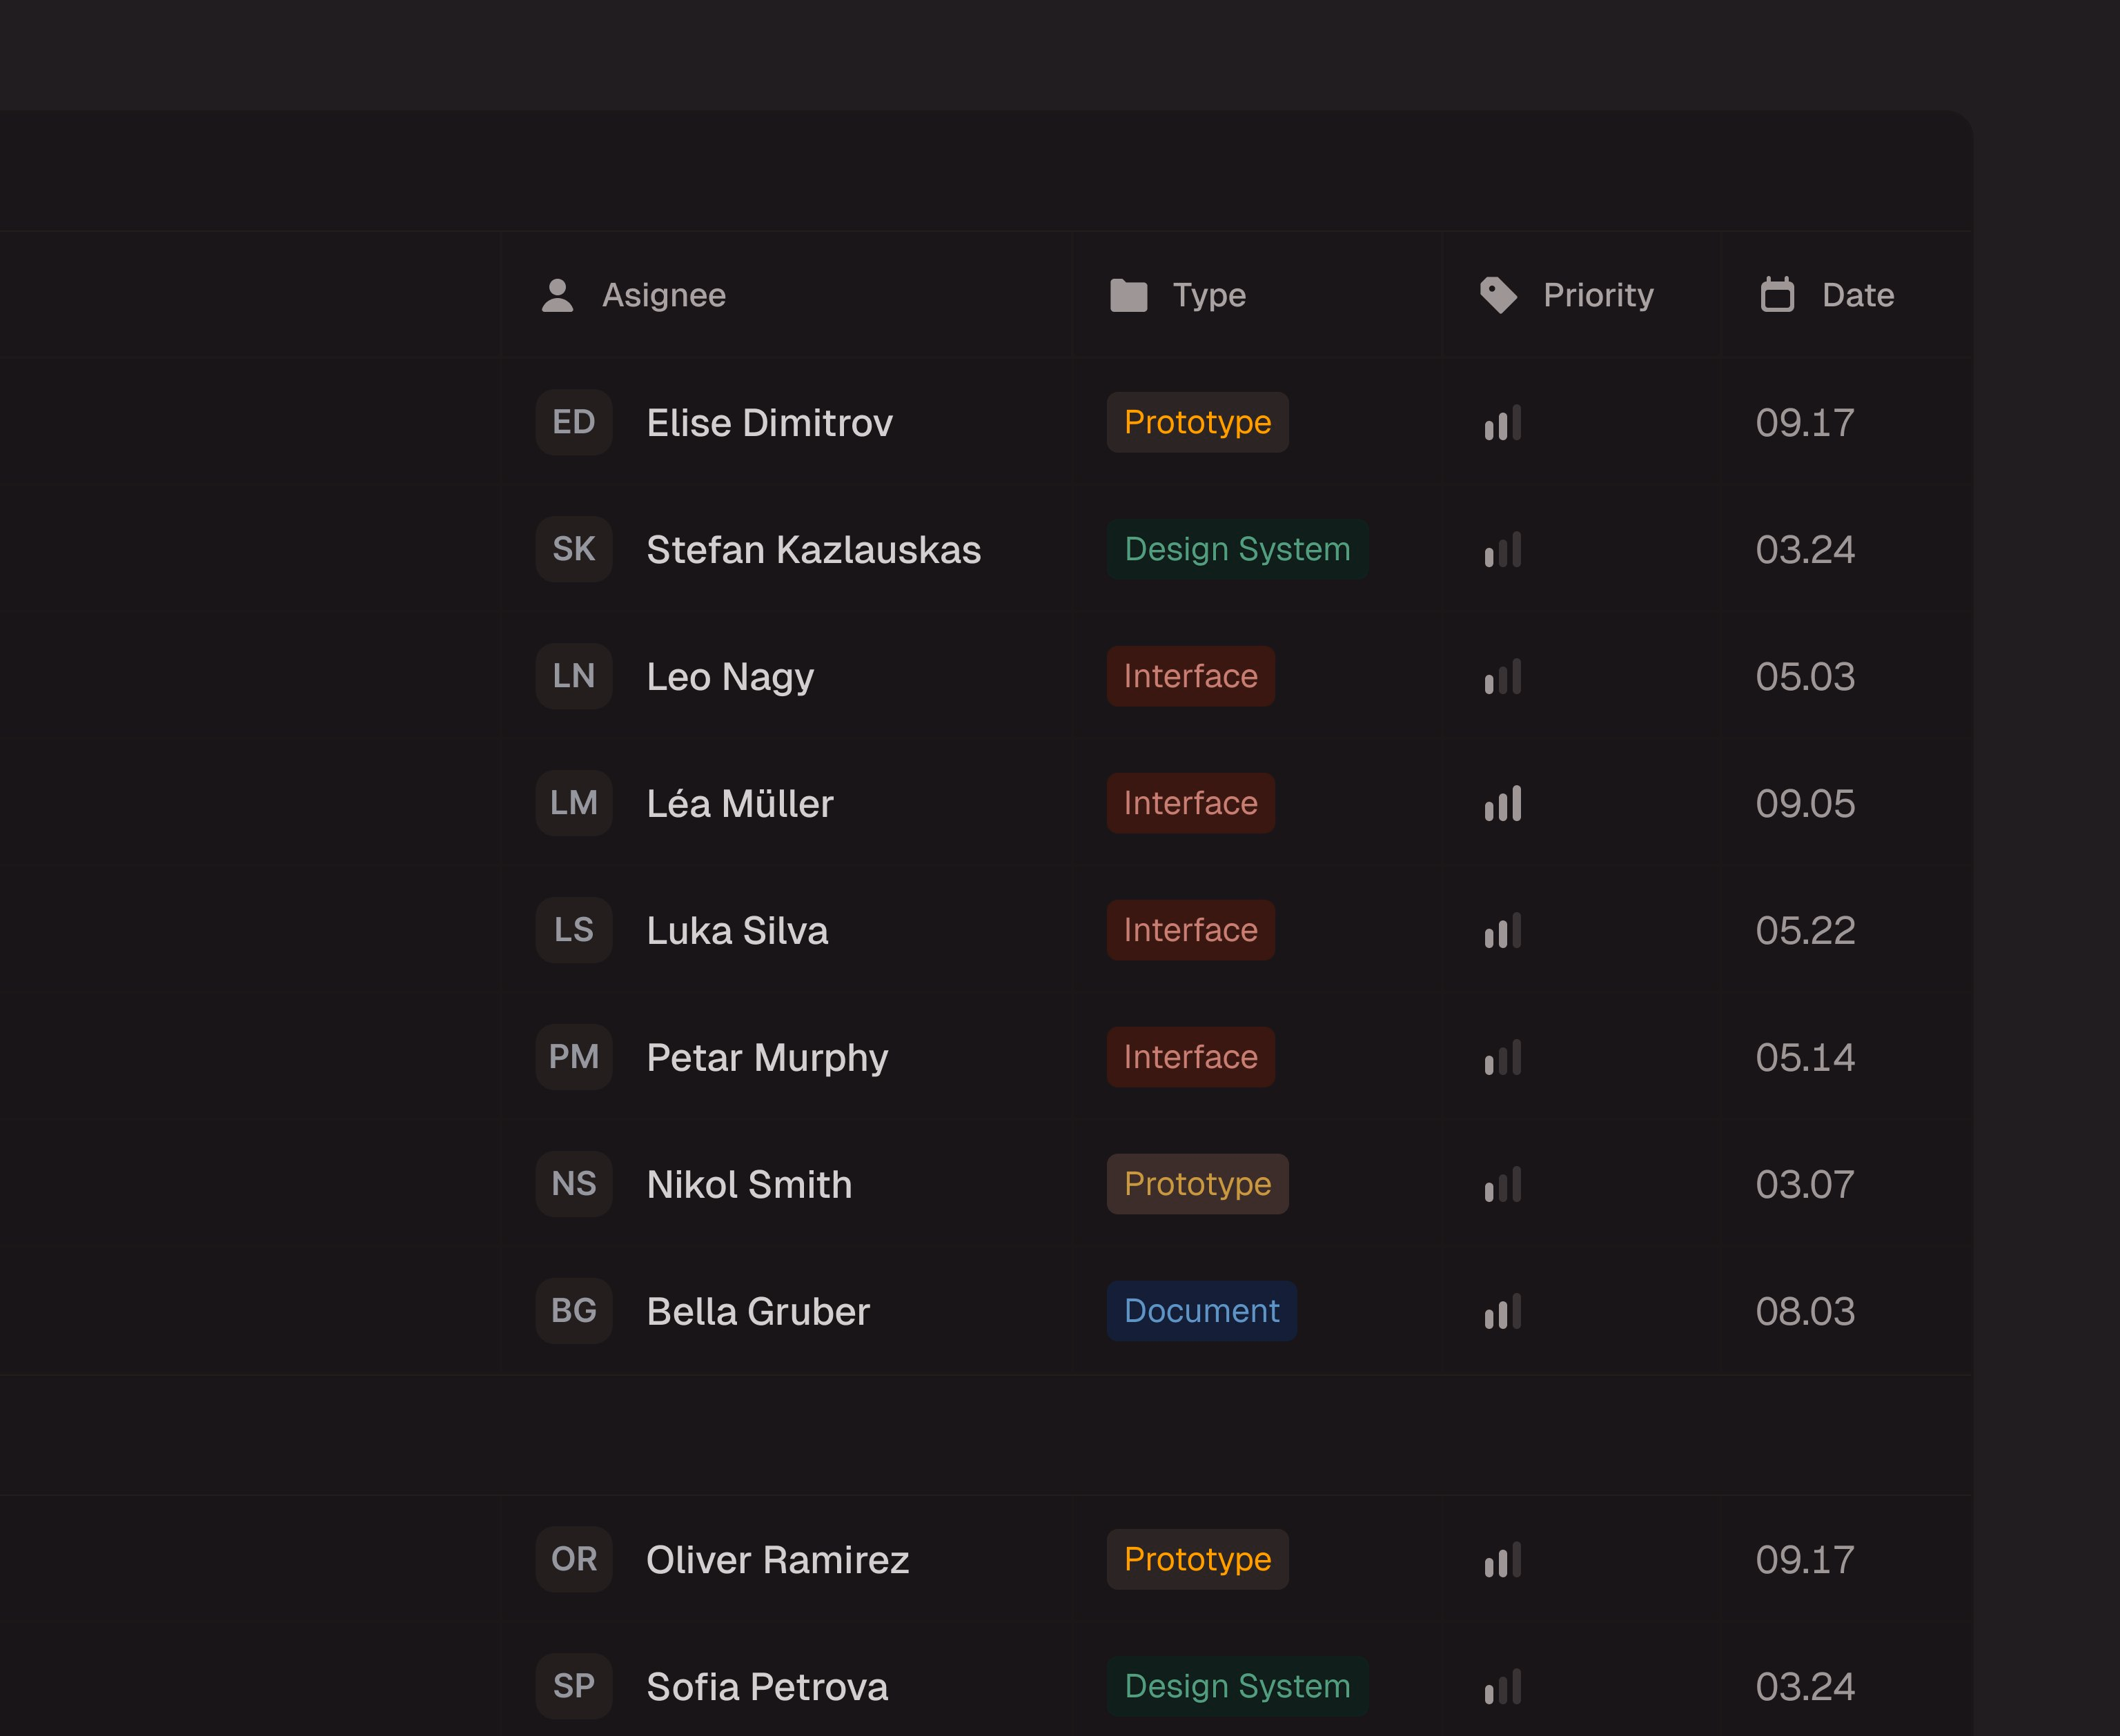Click the ED avatar for Elise Dimitrov
The image size is (2120, 1736).
(574, 422)
